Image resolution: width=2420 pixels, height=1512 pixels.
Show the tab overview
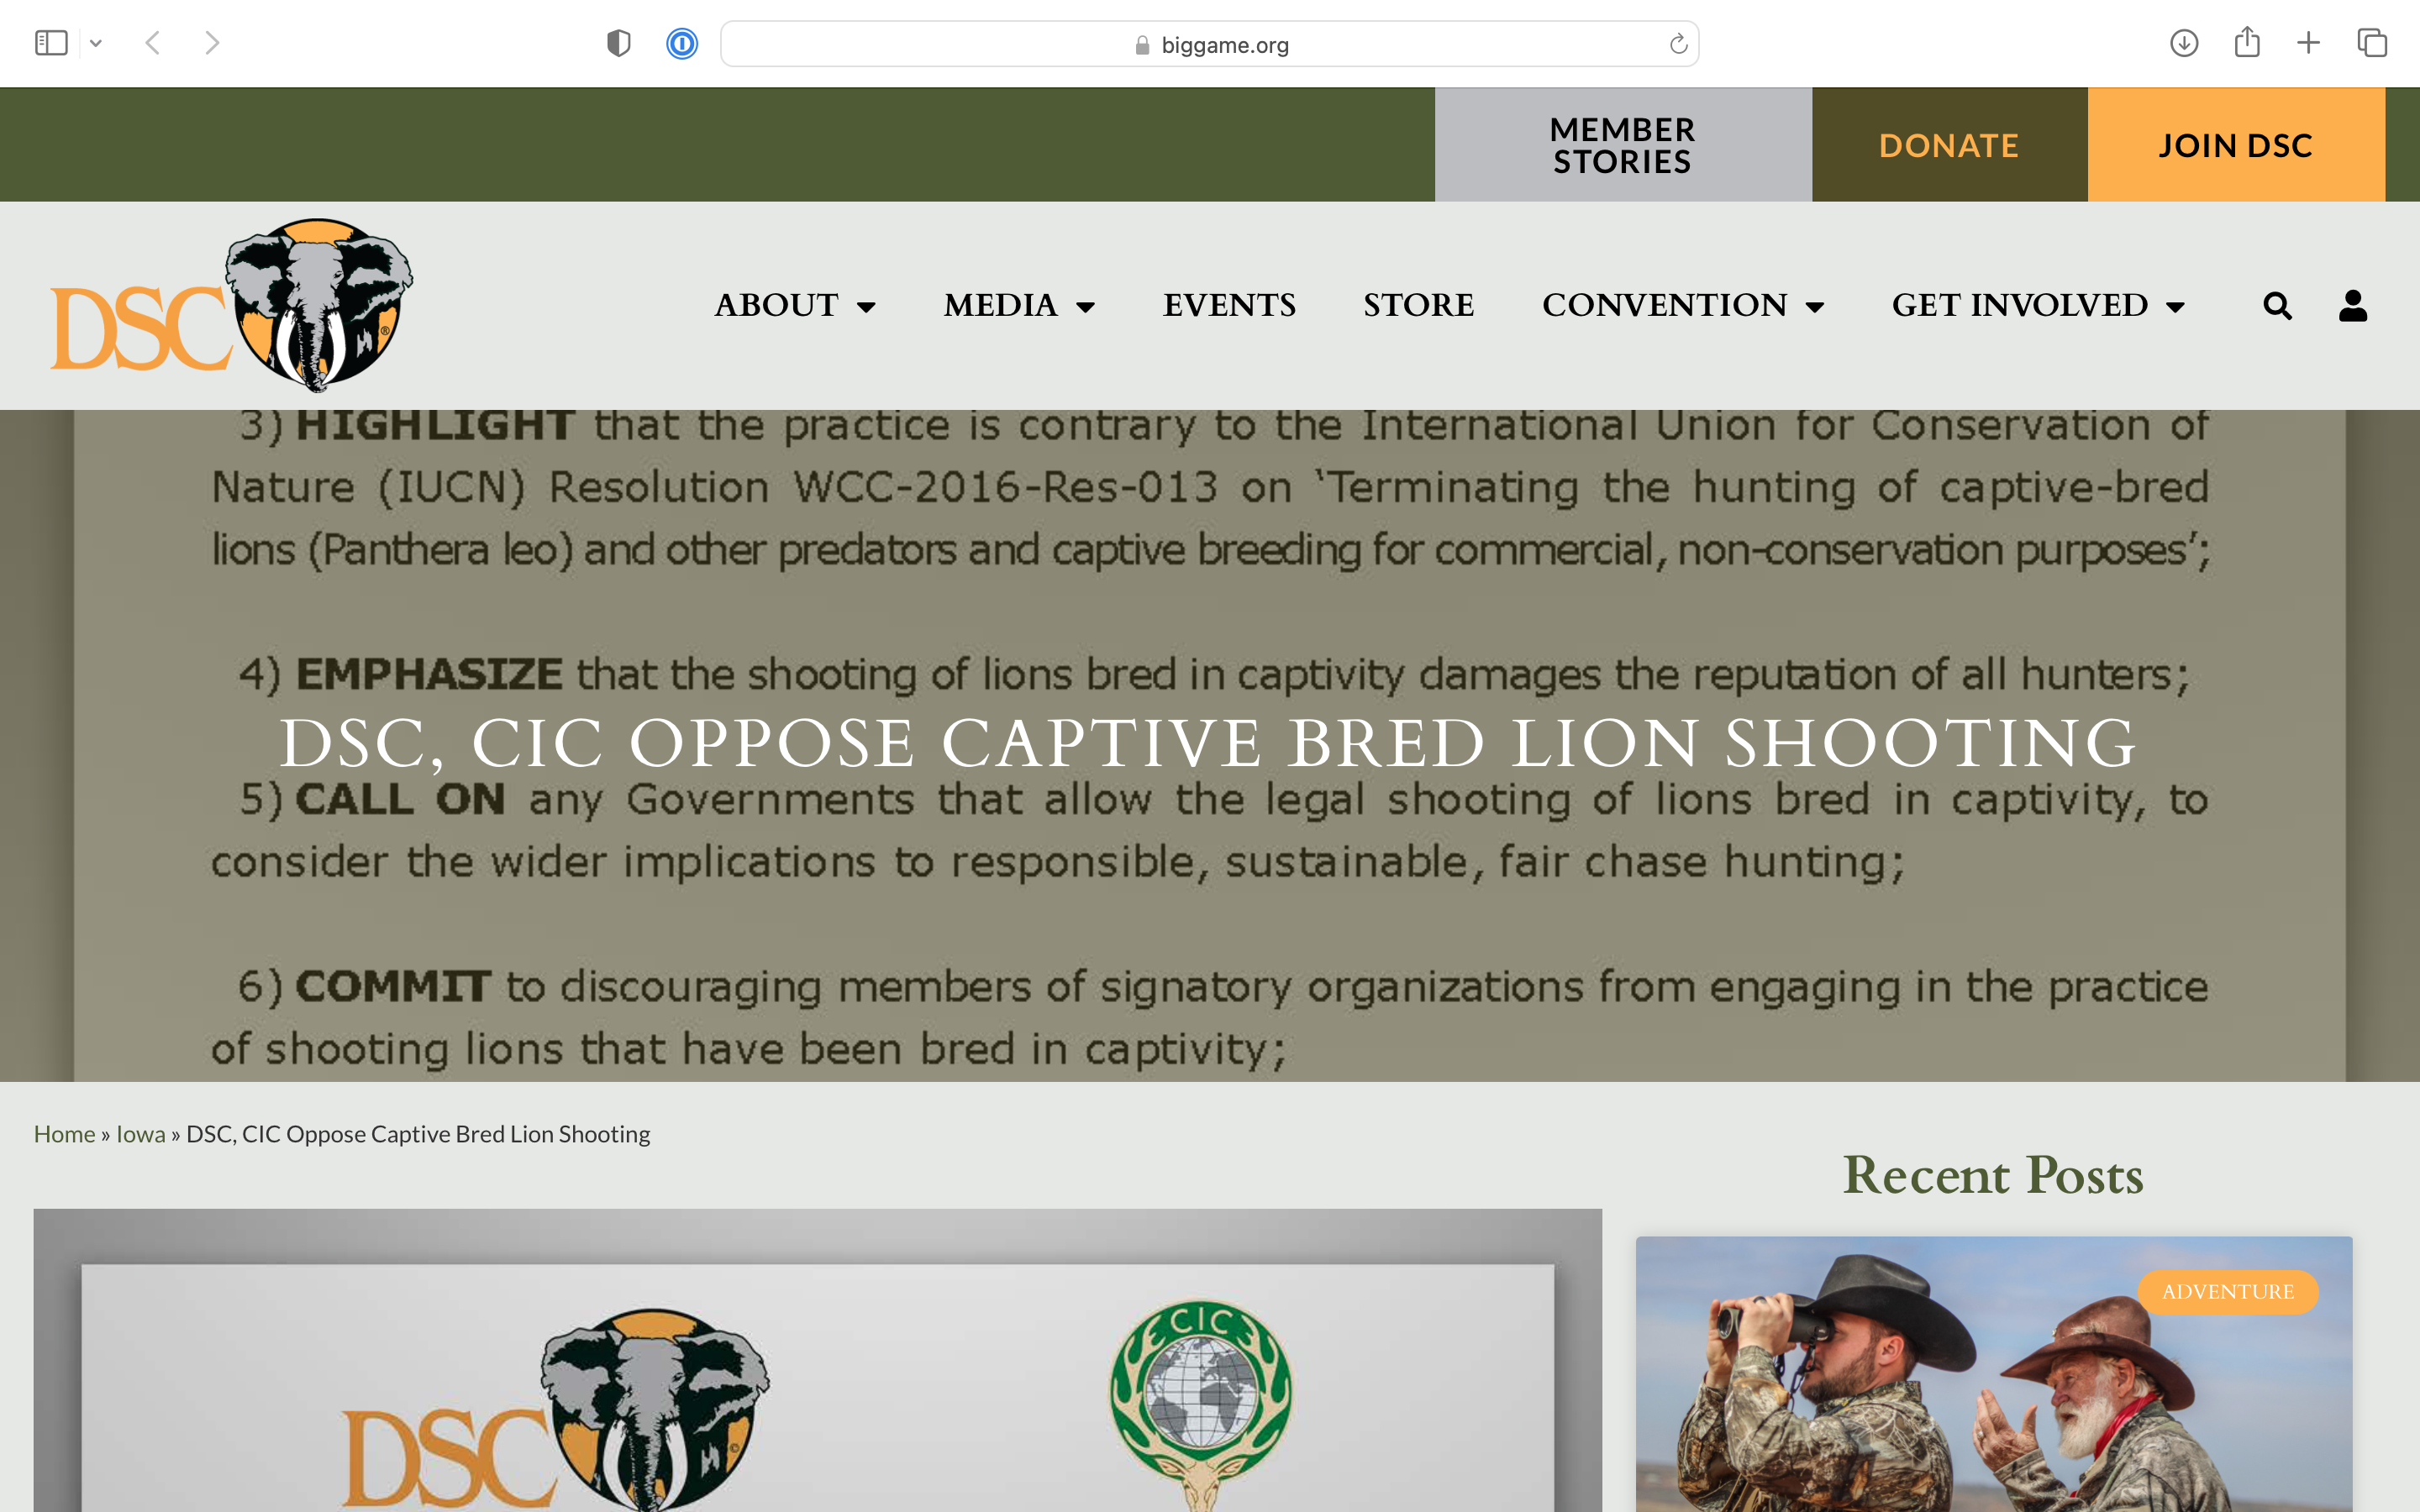[x=2372, y=43]
